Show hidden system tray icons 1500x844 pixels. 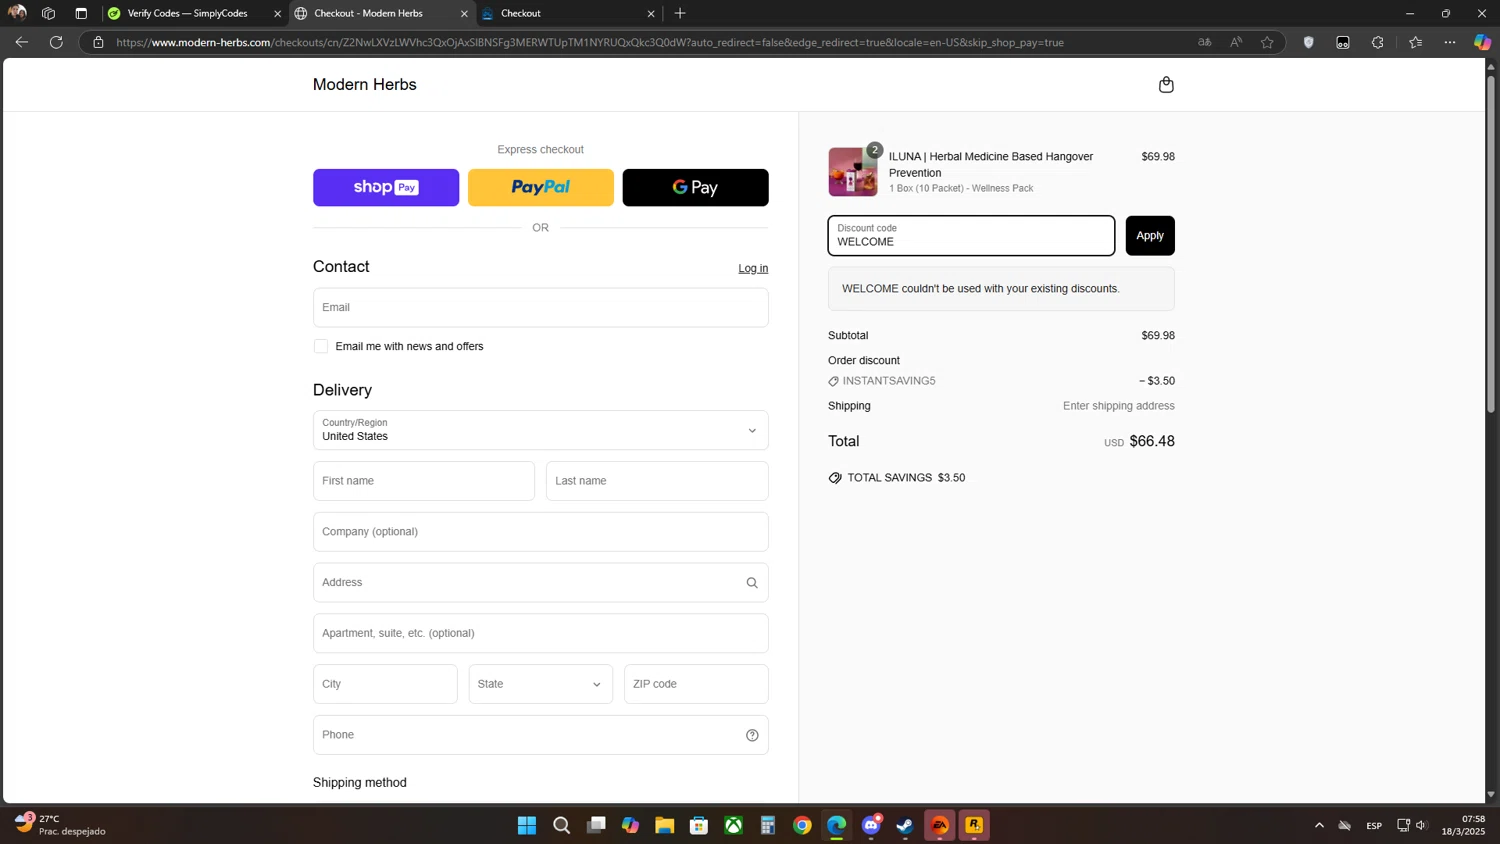[x=1319, y=825]
